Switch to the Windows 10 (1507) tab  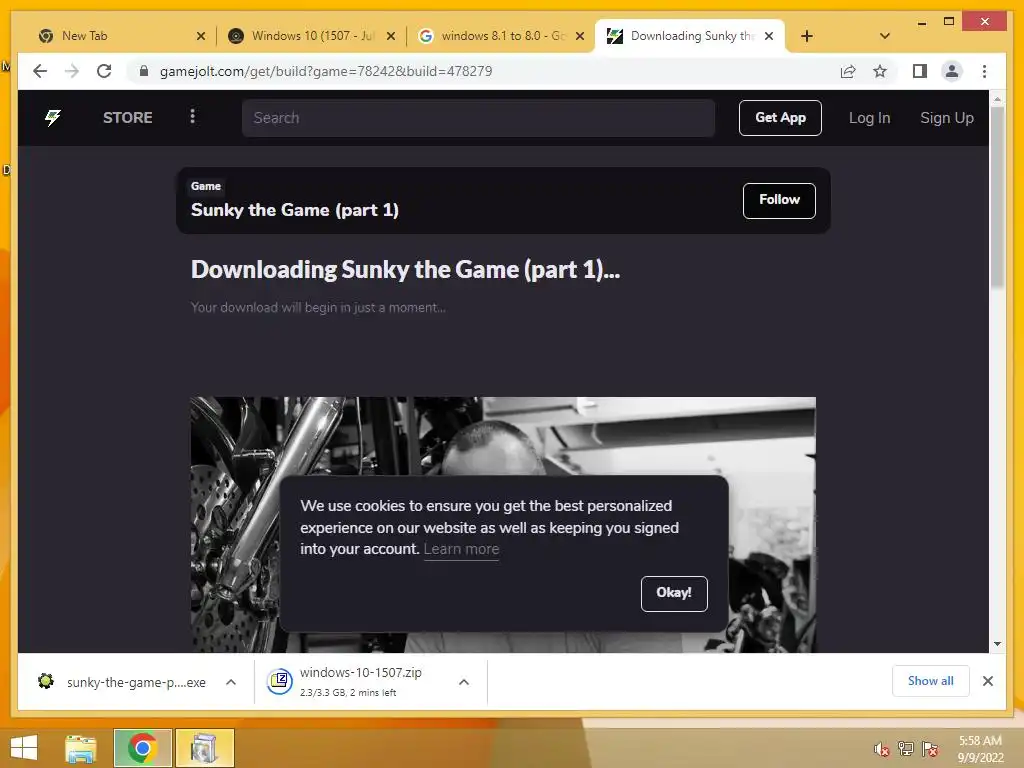click(x=310, y=36)
